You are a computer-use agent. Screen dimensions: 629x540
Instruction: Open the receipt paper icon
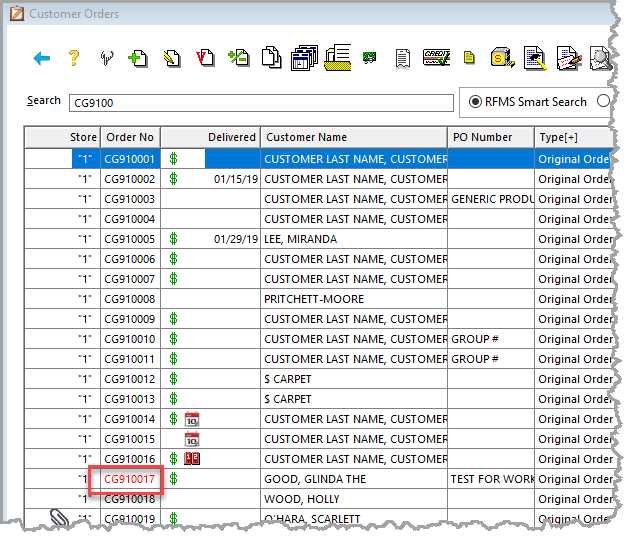coord(402,59)
